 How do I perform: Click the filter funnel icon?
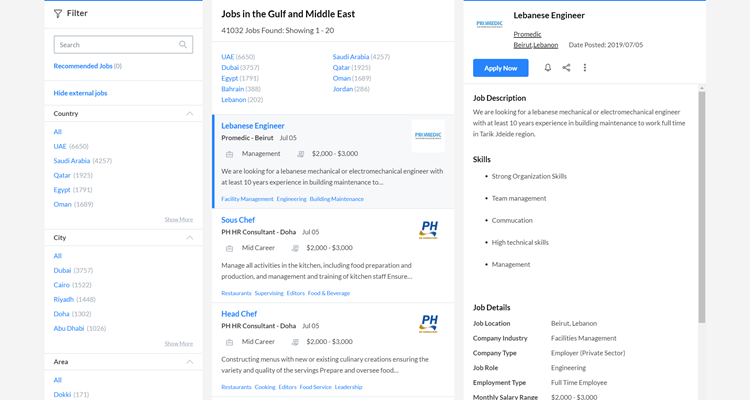[58, 14]
